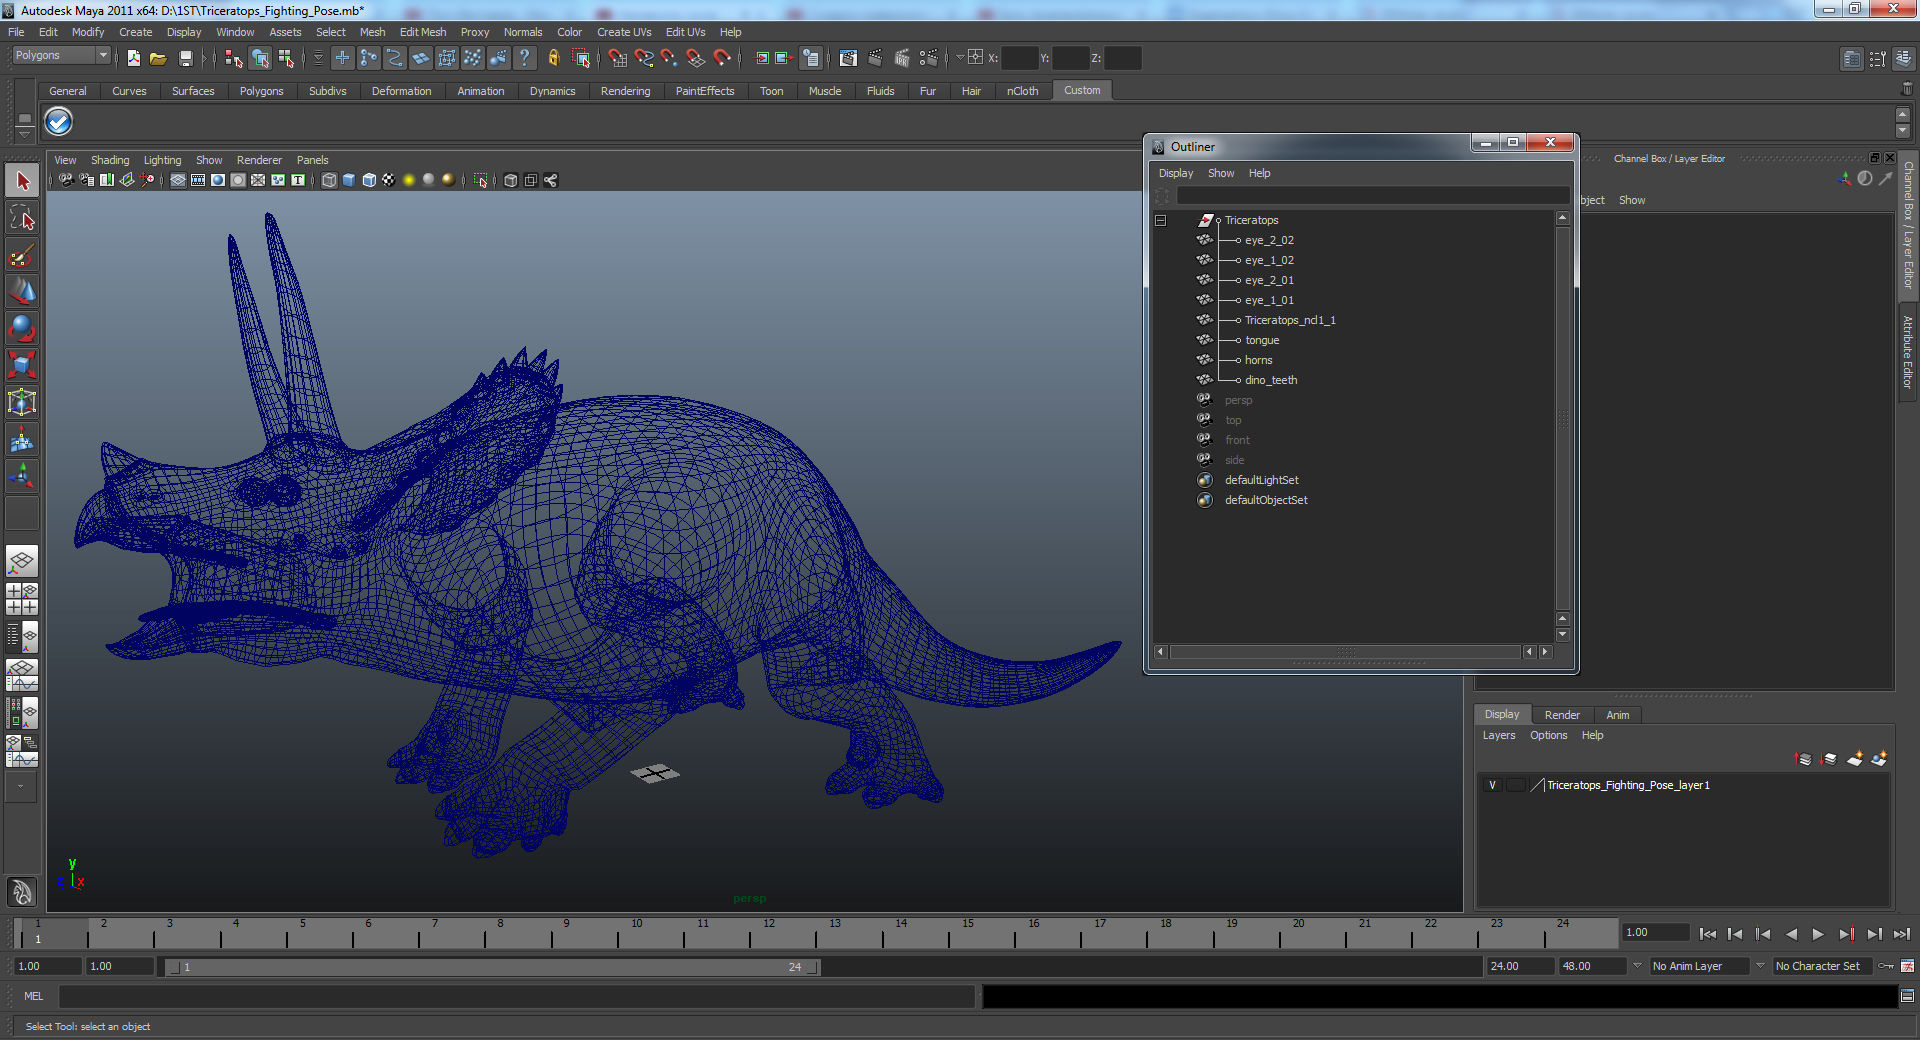Click the Snap to grids magnet icon
Viewport: 1920px width, 1040px height.
tap(618, 58)
